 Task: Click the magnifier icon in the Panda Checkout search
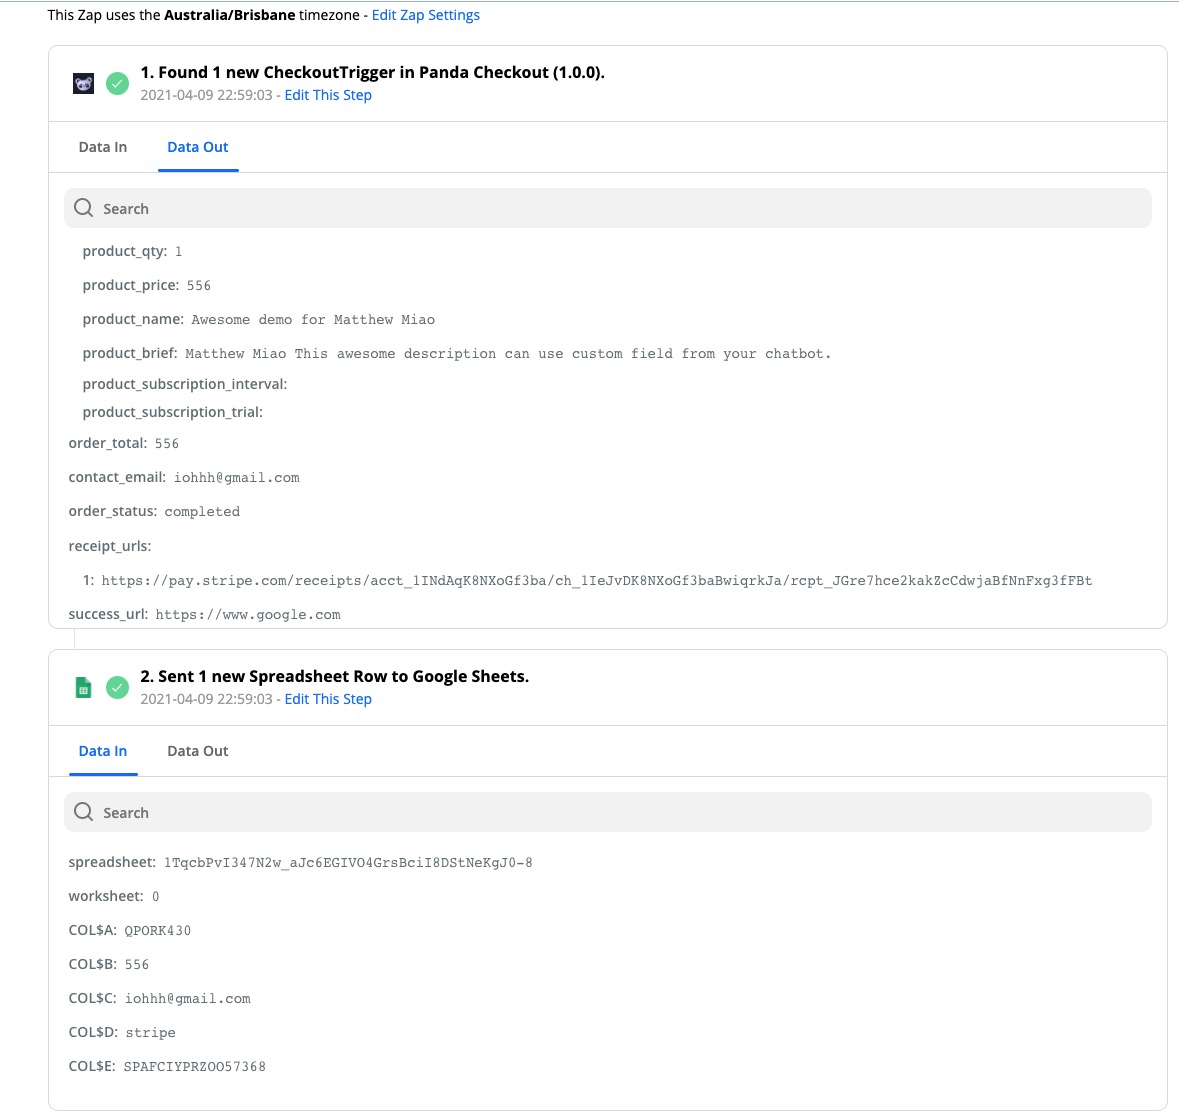[x=84, y=208]
